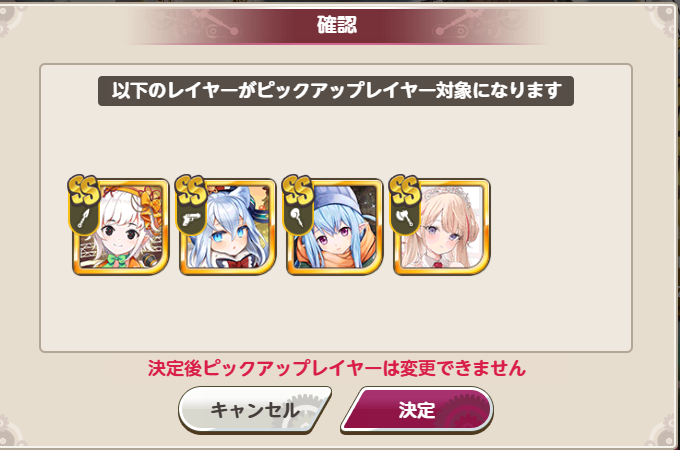Click the SS rarity badge on cat-eared character

click(190, 190)
